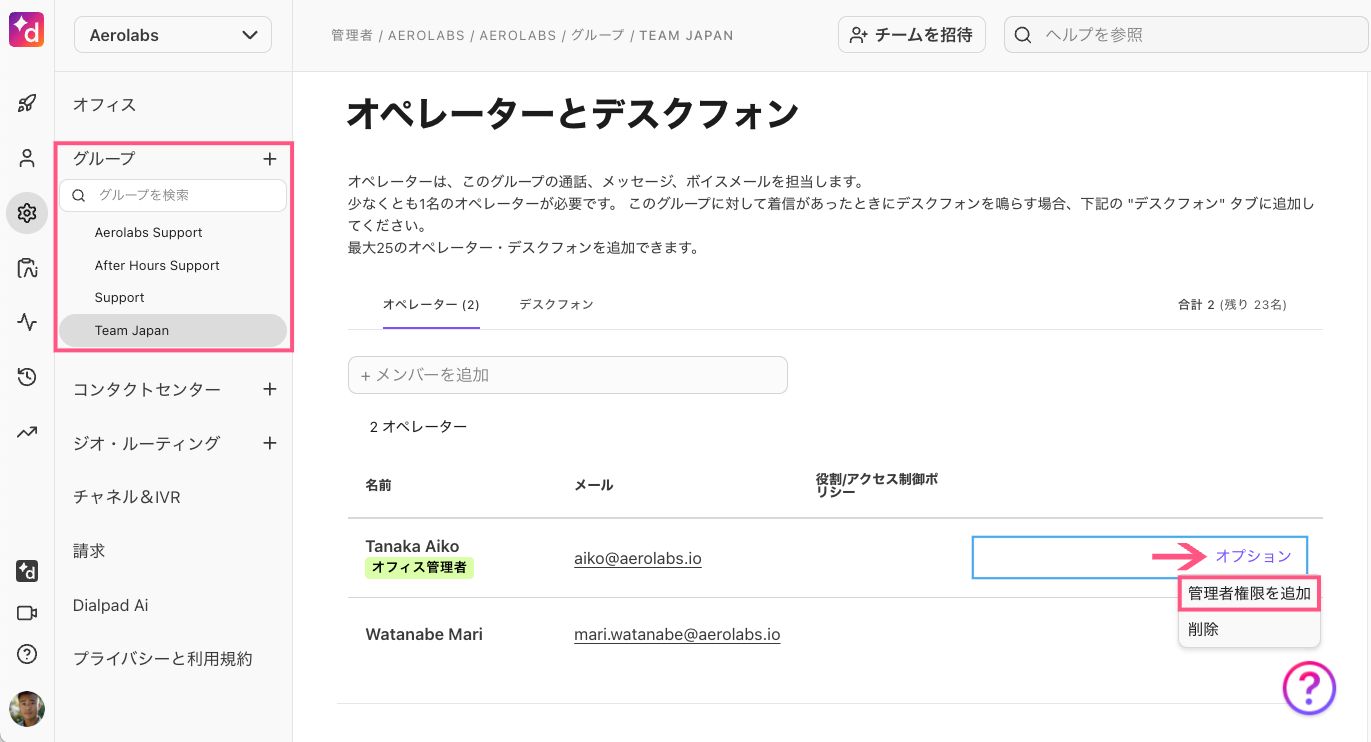The height and width of the screenshot is (742, 1371).
Task: Click the invite team button
Action: (x=912, y=35)
